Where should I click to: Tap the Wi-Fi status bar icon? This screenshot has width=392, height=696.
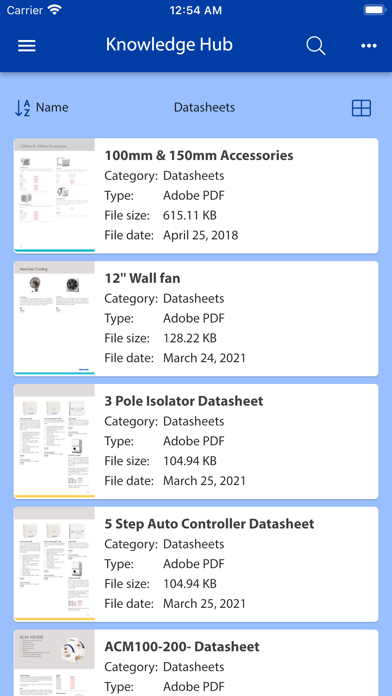tap(55, 10)
